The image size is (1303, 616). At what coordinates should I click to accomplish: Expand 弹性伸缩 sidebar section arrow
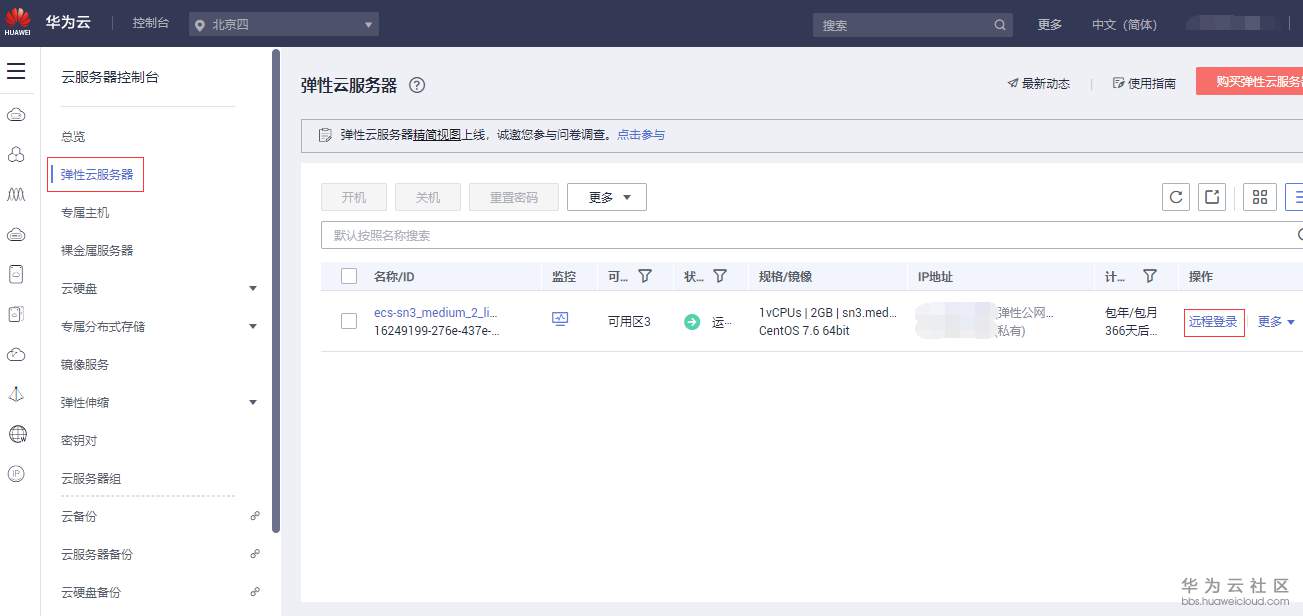click(x=253, y=403)
